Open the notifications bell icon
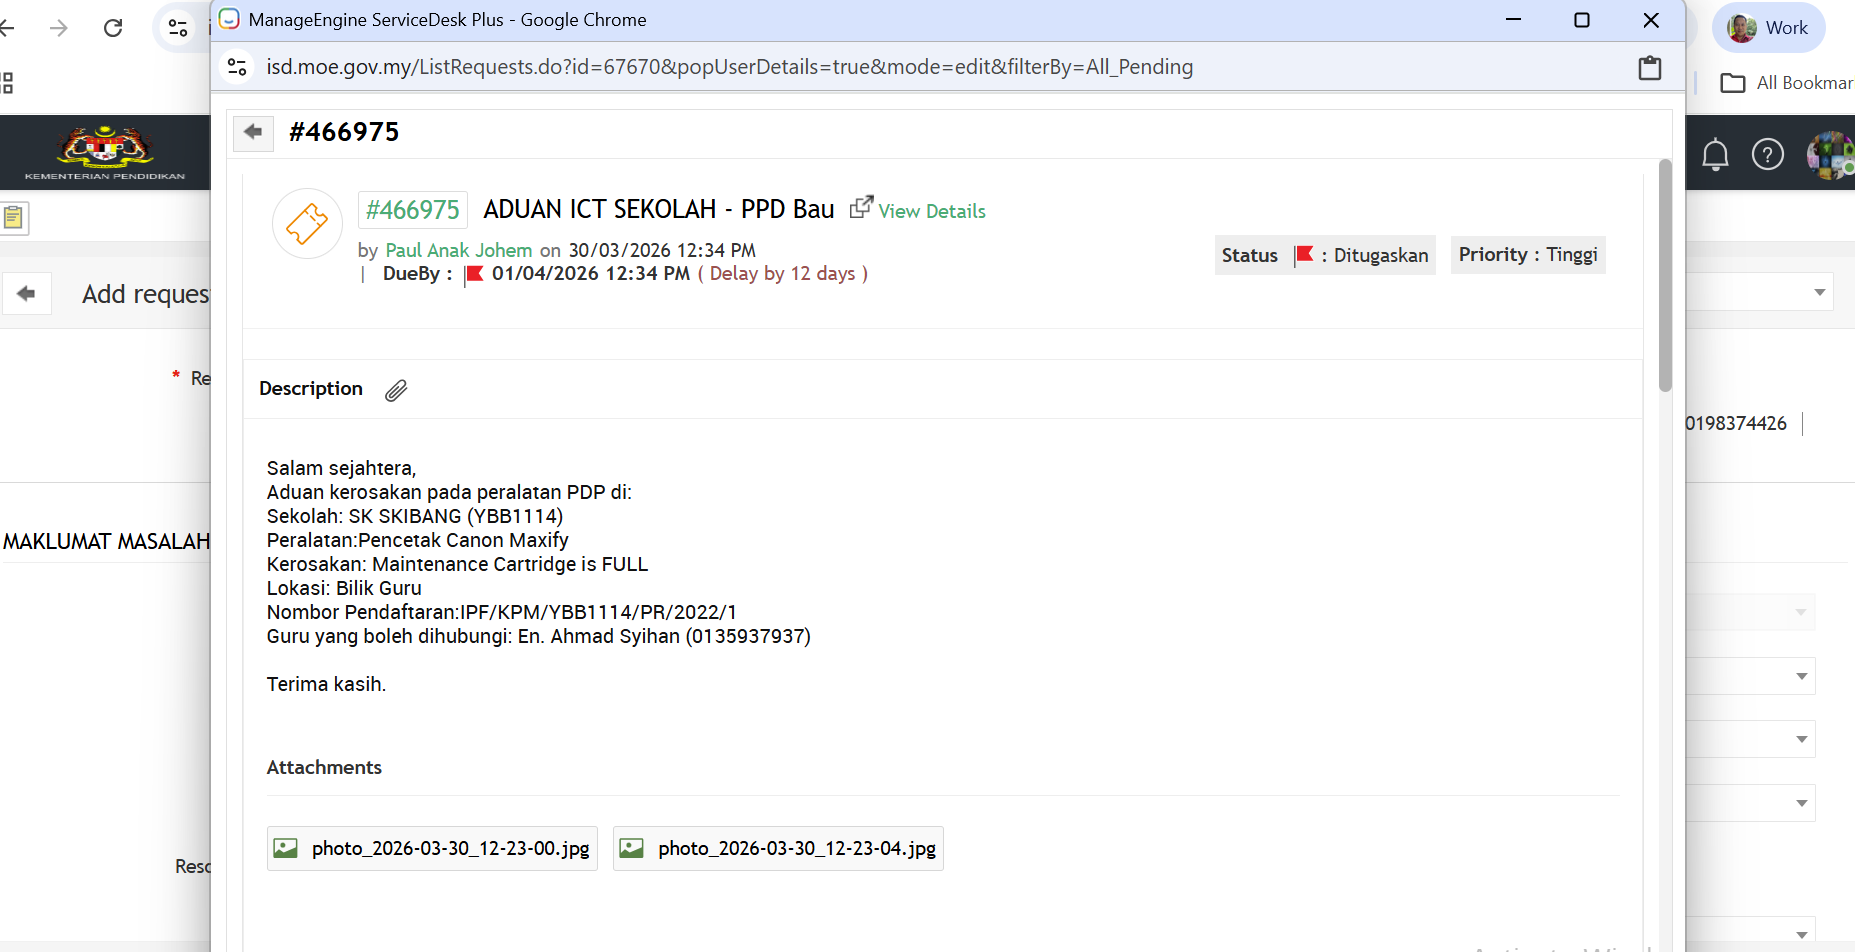Screen dimensions: 1855x952 [1715, 155]
